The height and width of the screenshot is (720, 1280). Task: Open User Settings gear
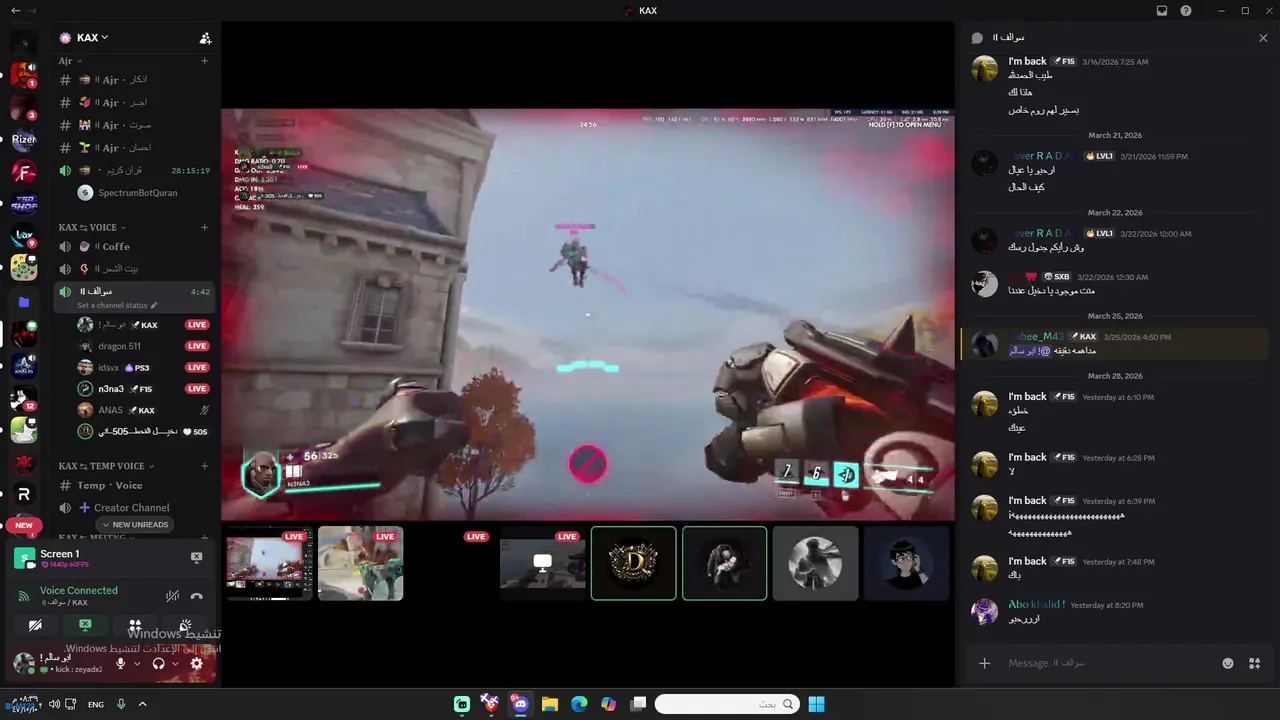[x=196, y=663]
